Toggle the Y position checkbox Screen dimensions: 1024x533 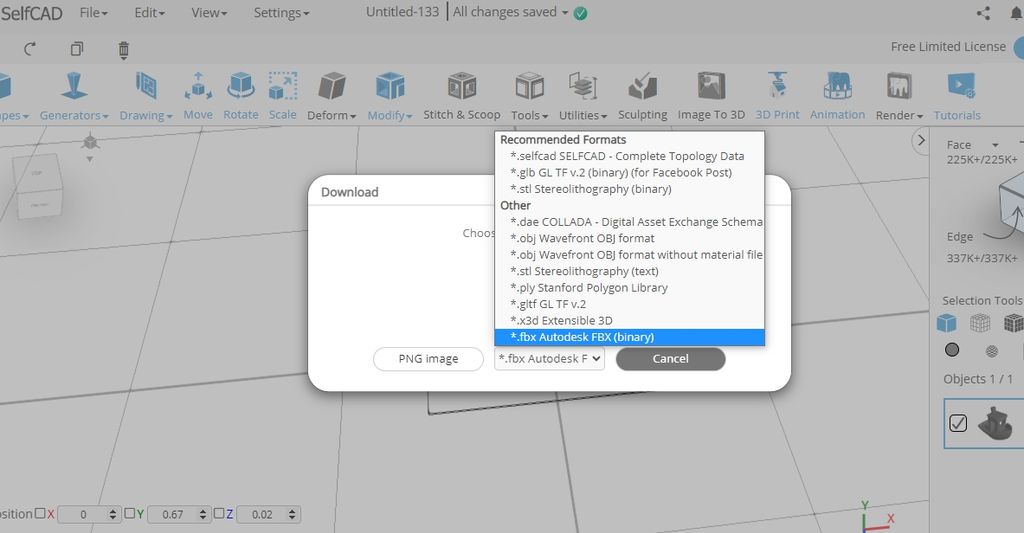click(x=129, y=513)
